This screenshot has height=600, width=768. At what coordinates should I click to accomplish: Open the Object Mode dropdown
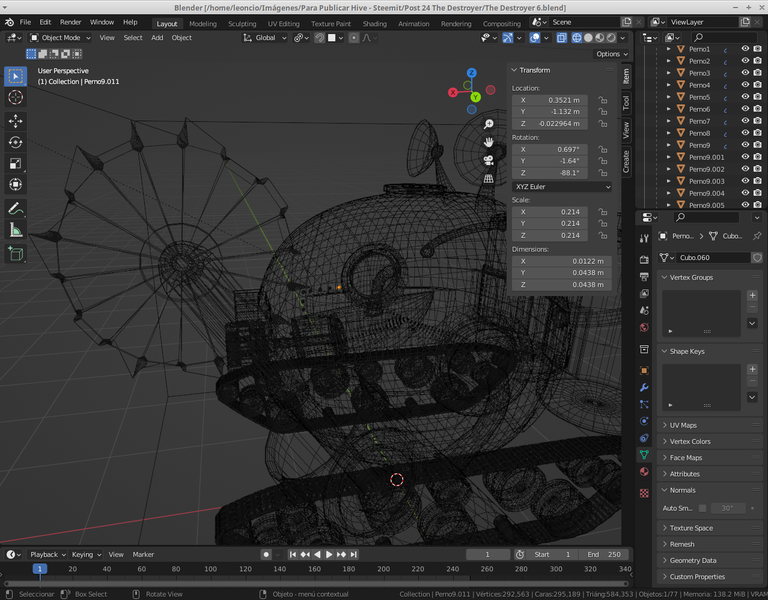coord(60,38)
